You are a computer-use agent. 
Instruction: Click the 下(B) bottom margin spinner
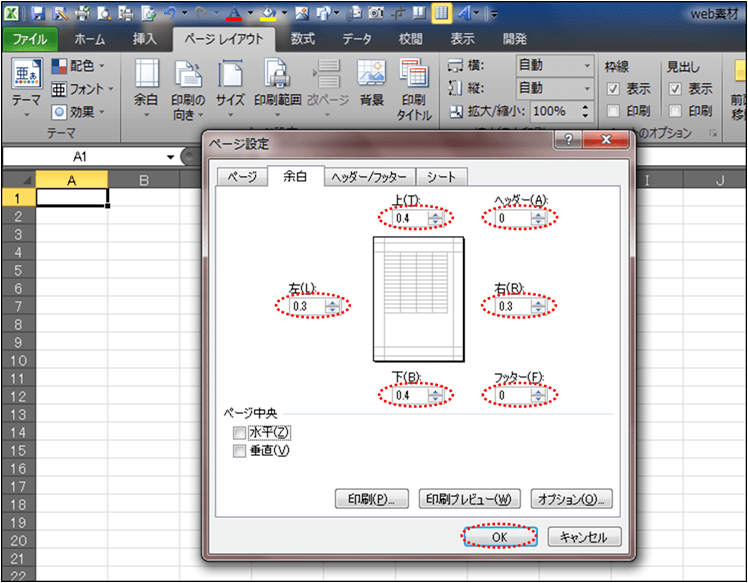[435, 396]
